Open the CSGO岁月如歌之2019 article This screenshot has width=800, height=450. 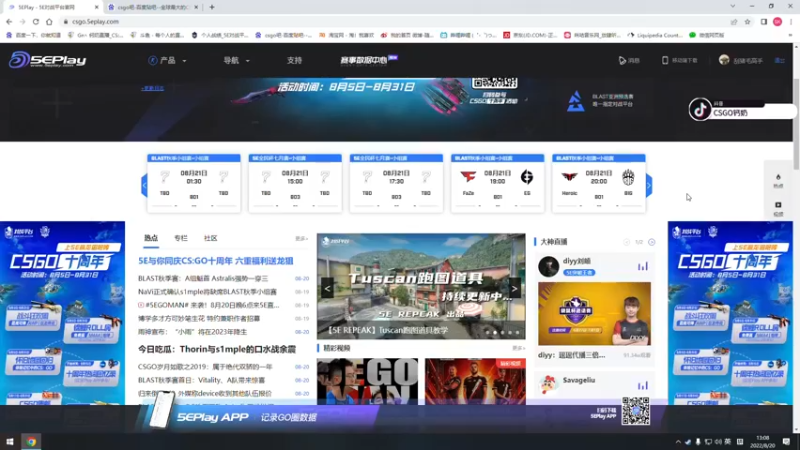tap(205, 367)
